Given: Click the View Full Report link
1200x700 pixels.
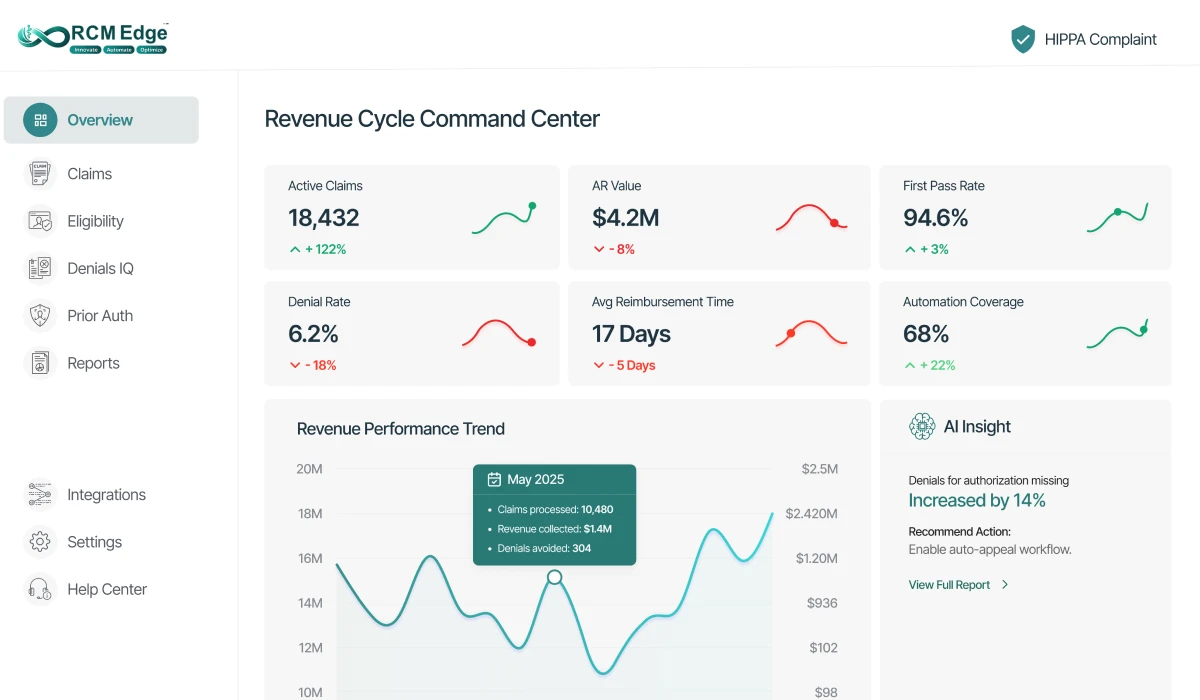Looking at the screenshot, I should tap(949, 585).
